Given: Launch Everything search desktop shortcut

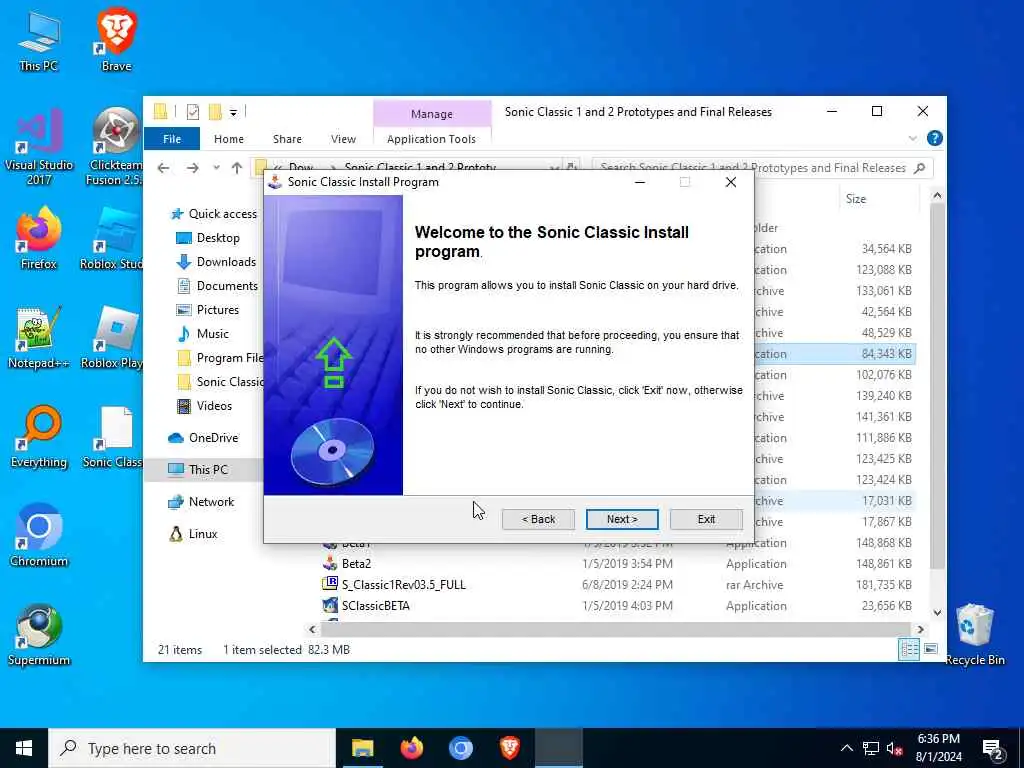Looking at the screenshot, I should (x=39, y=438).
